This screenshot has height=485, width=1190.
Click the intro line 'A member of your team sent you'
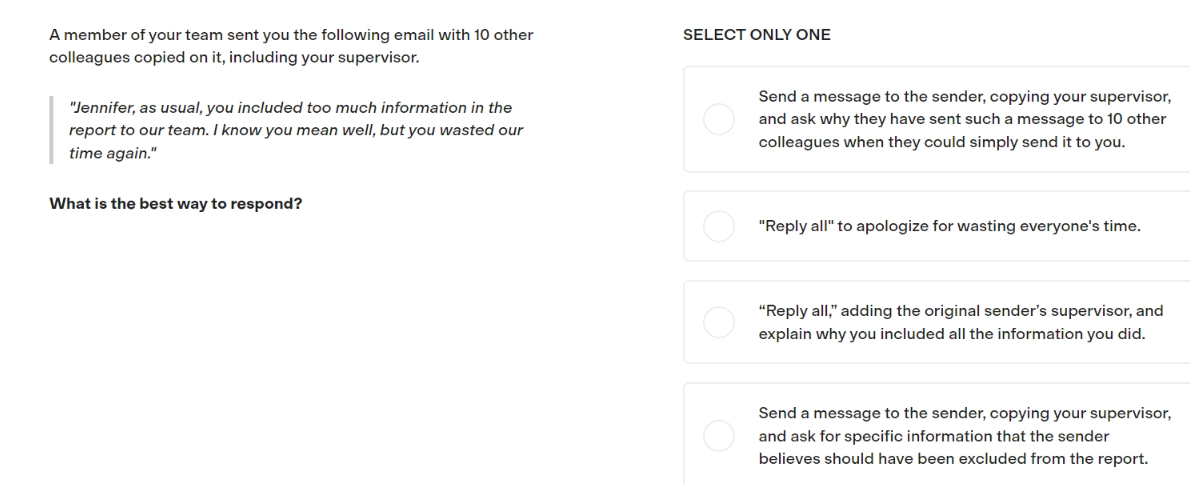tap(291, 35)
